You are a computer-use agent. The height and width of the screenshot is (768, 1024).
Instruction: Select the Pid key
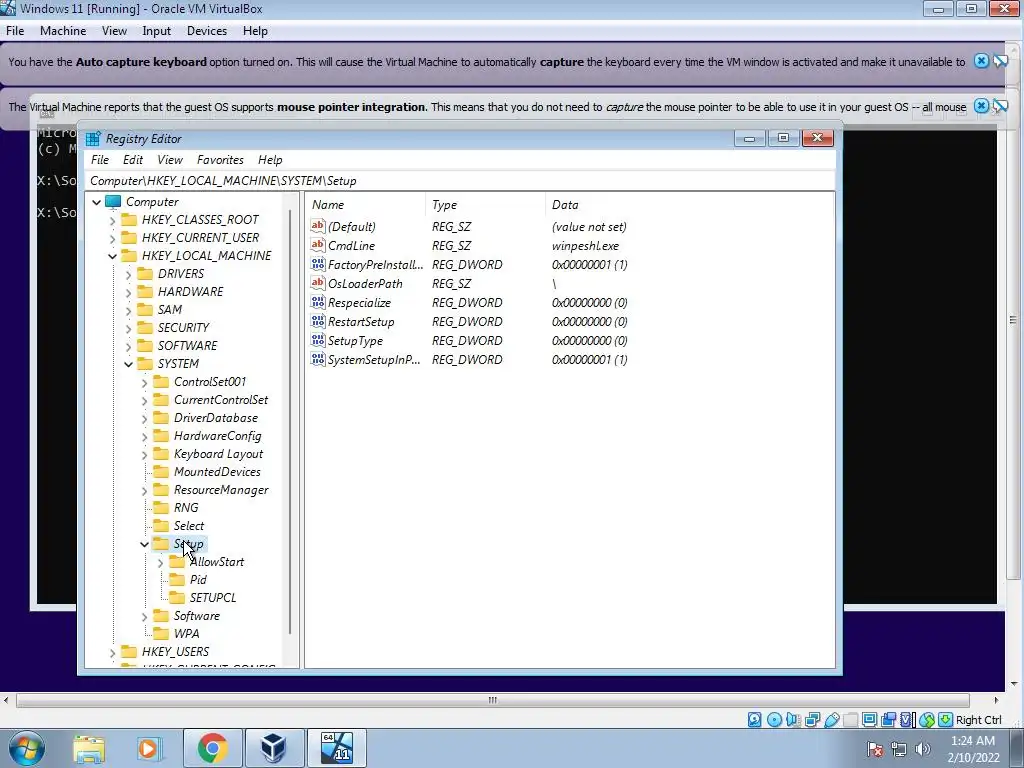pyautogui.click(x=198, y=579)
